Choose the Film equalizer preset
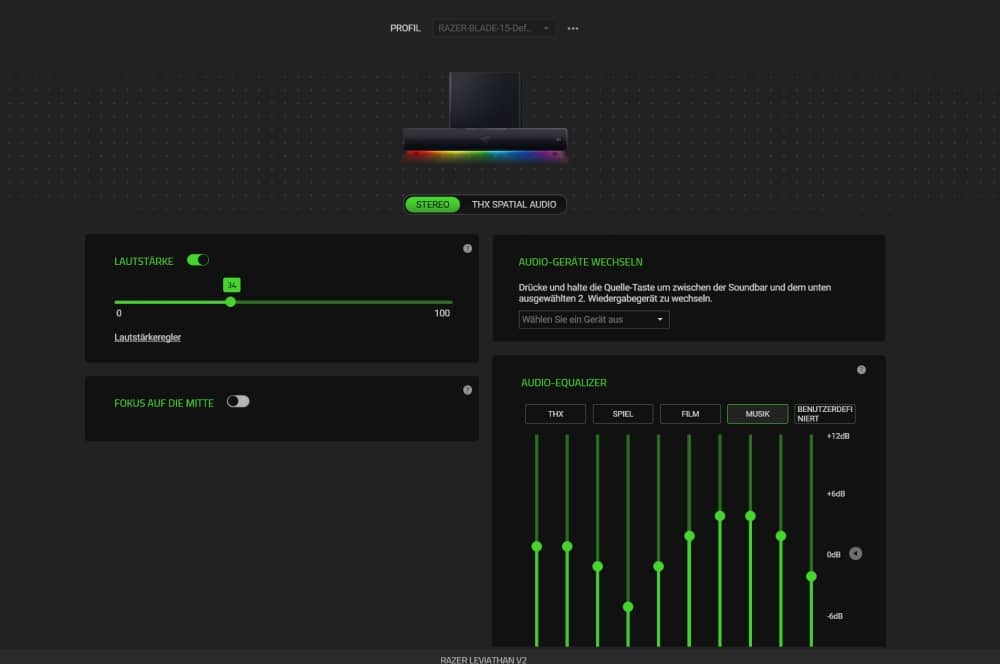 (x=690, y=414)
